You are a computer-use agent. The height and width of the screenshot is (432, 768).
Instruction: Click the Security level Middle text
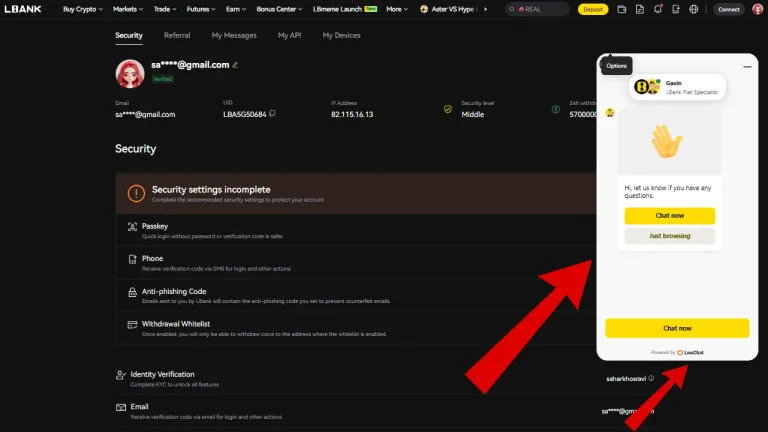[x=472, y=114]
